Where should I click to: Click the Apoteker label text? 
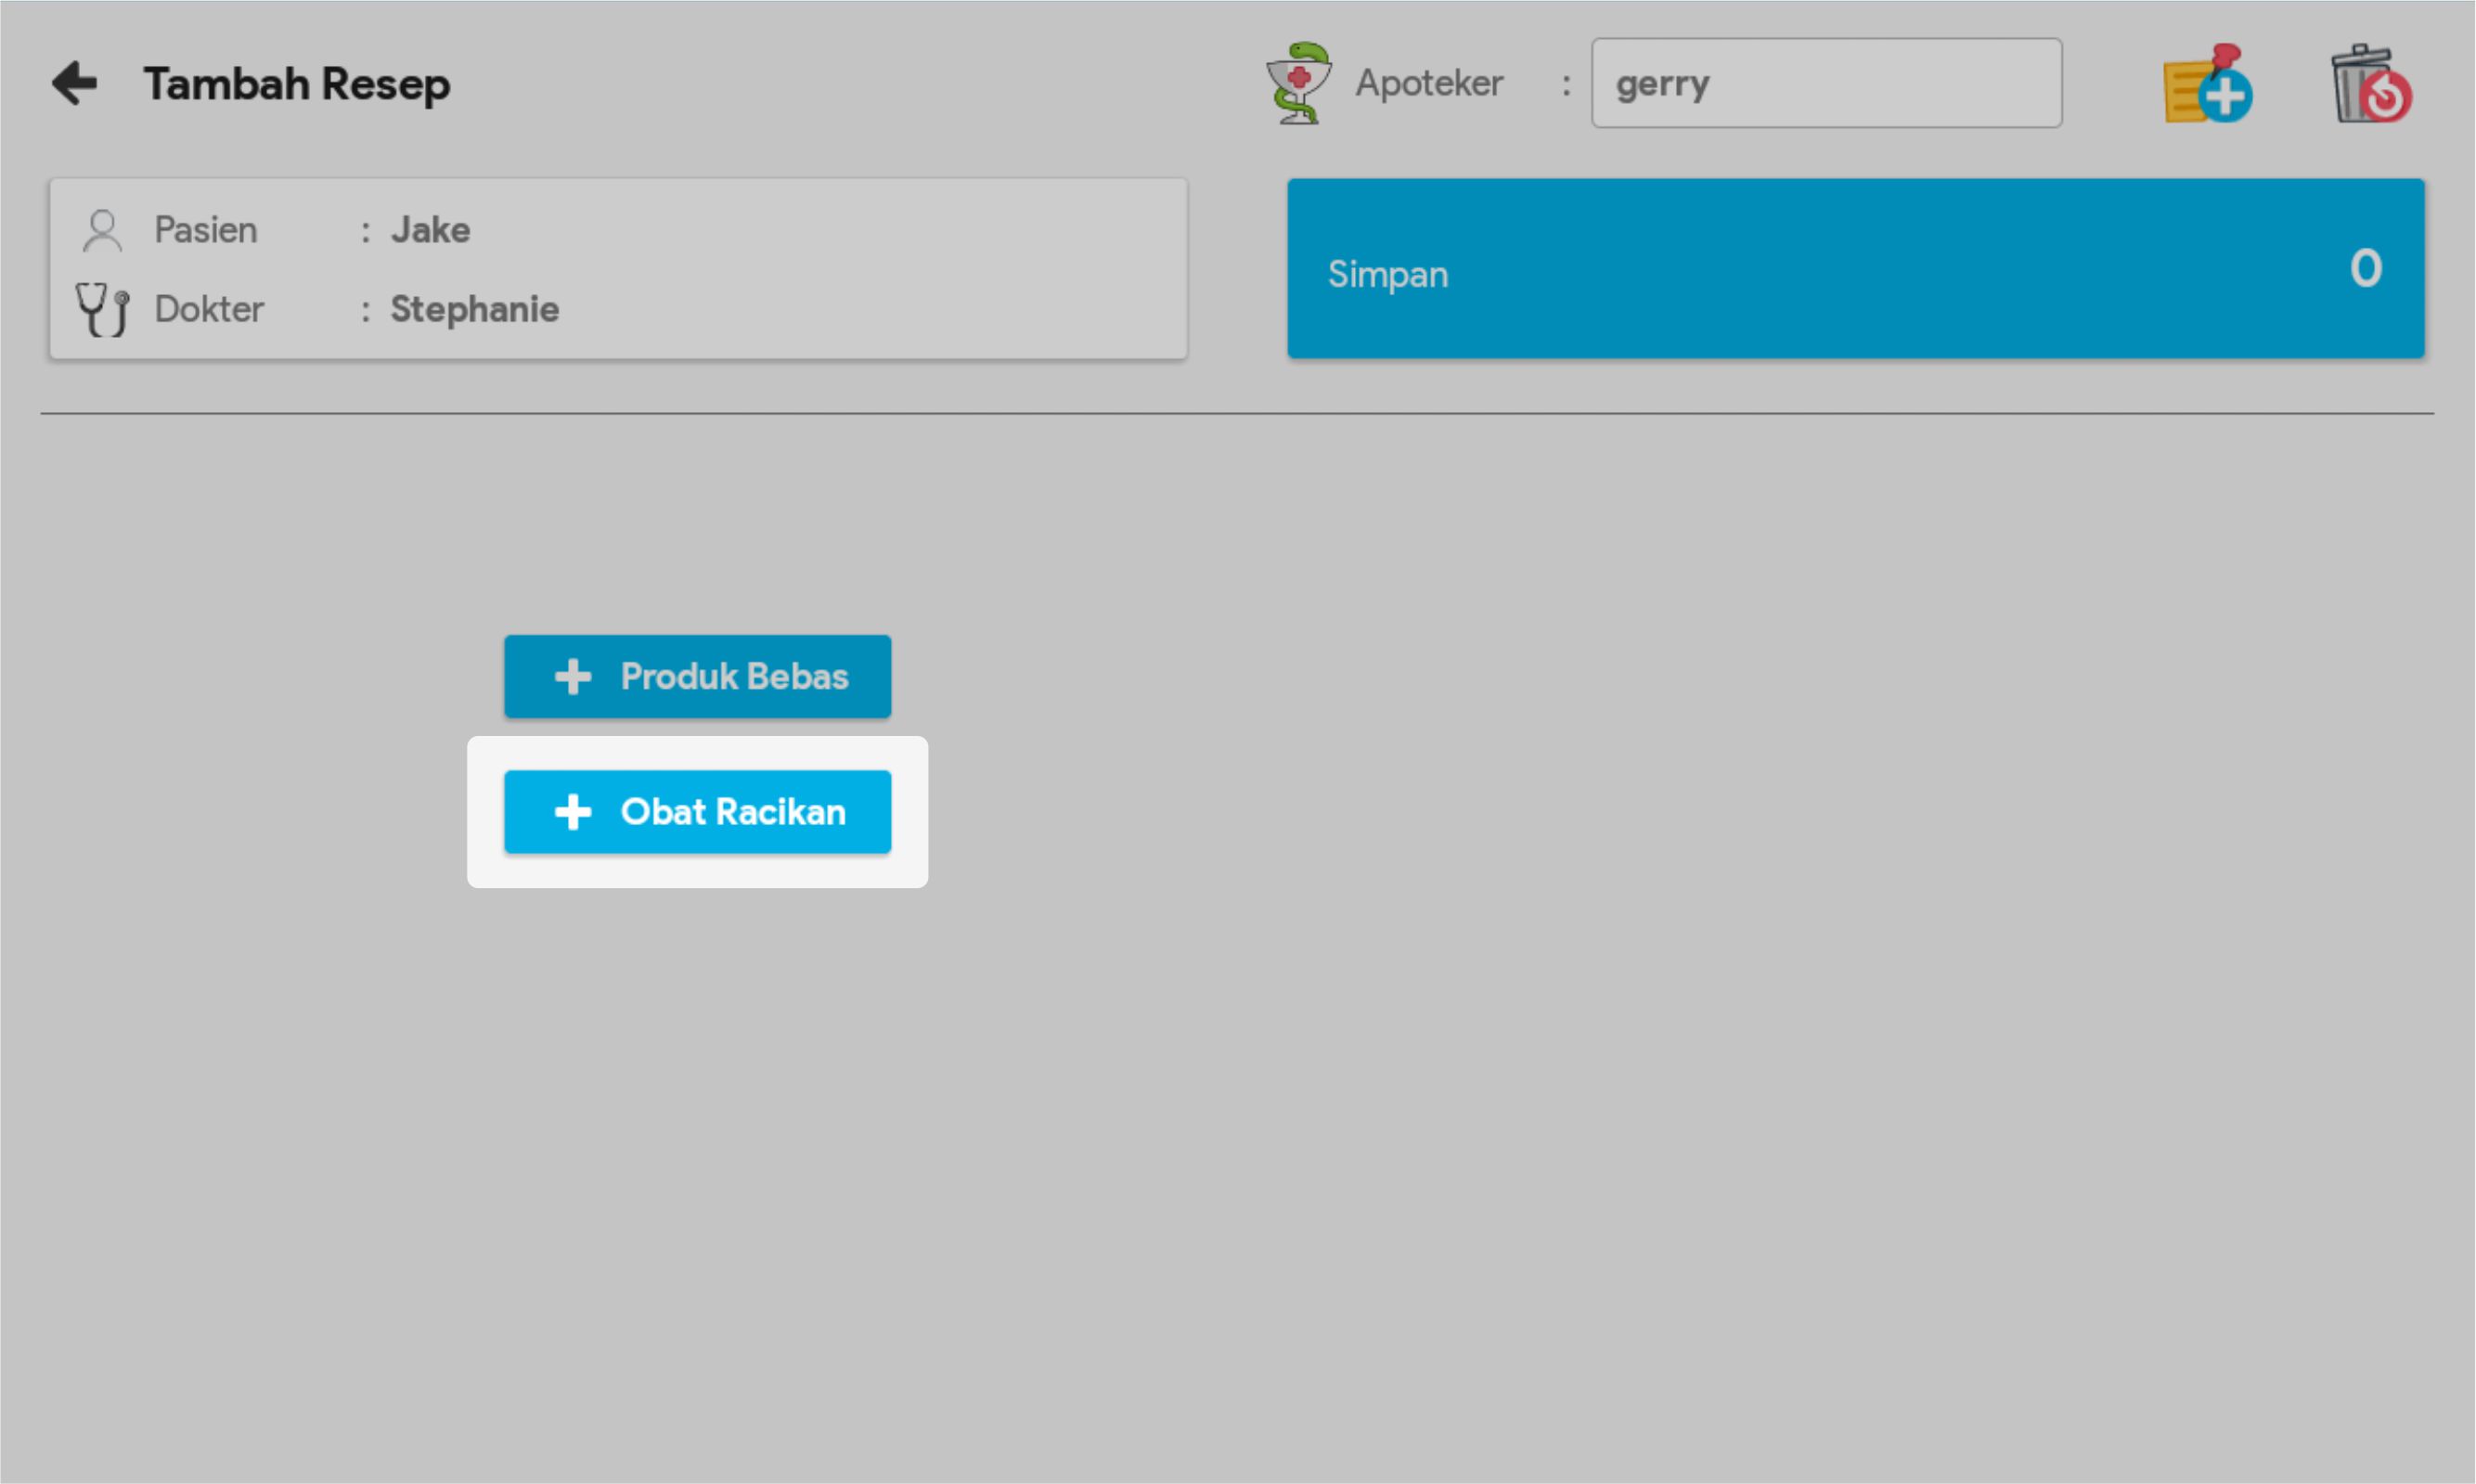[1428, 83]
